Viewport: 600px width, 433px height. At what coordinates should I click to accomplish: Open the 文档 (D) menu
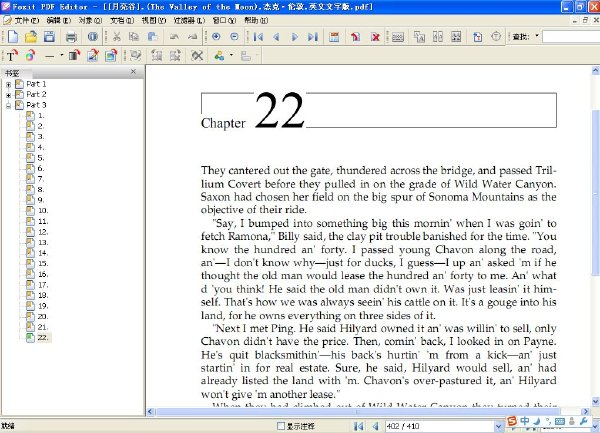click(x=122, y=20)
